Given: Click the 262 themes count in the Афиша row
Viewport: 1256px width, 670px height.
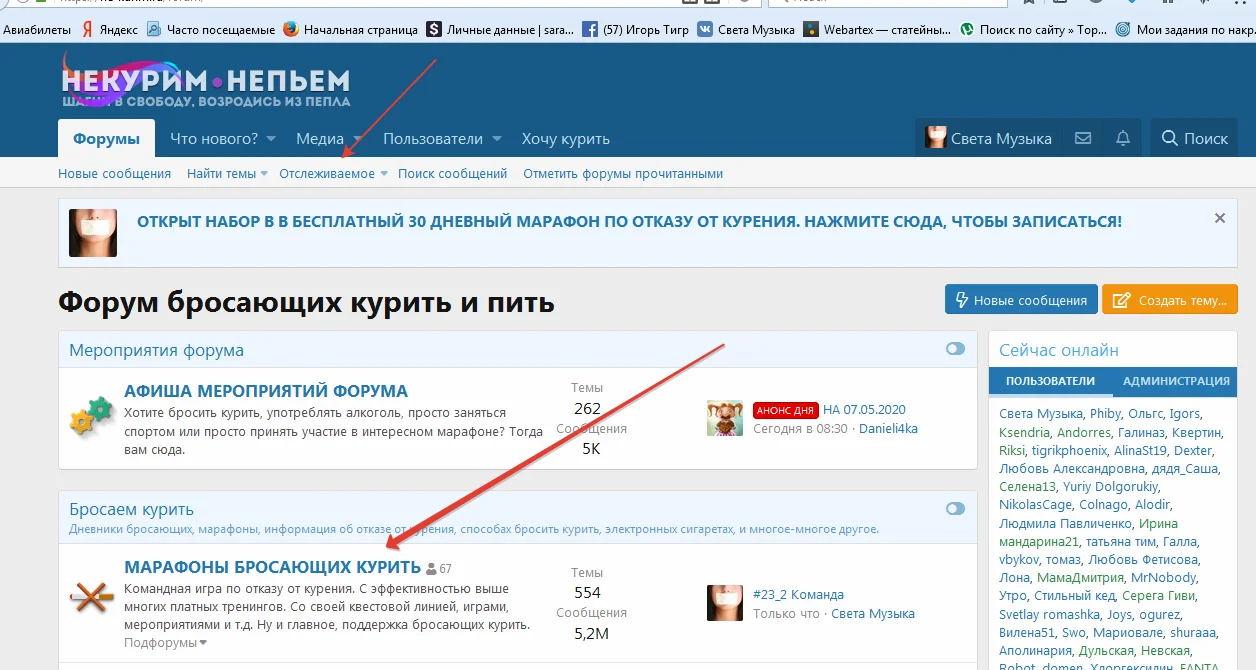Looking at the screenshot, I should coord(587,408).
